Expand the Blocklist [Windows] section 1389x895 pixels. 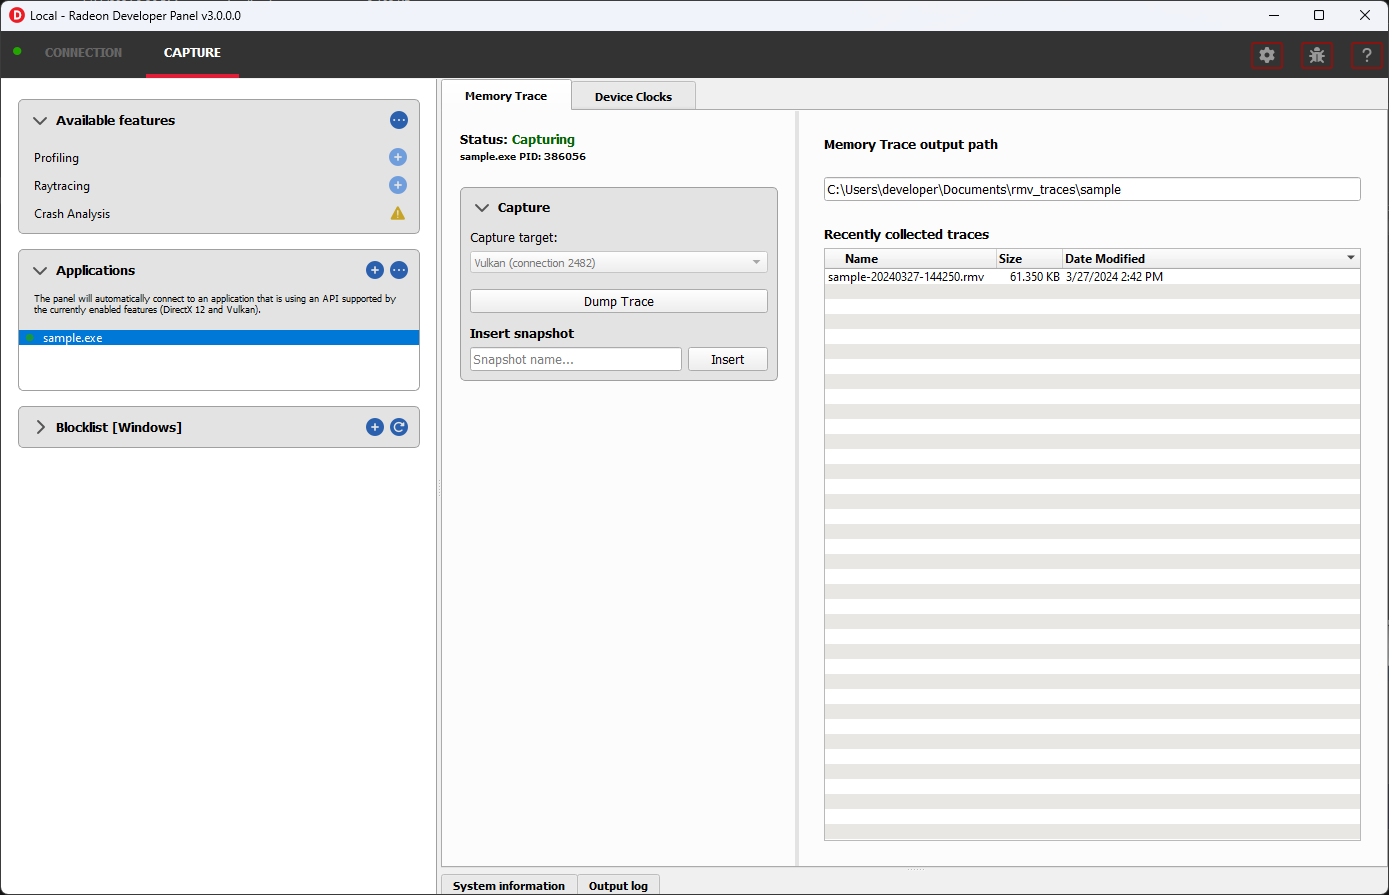(40, 427)
